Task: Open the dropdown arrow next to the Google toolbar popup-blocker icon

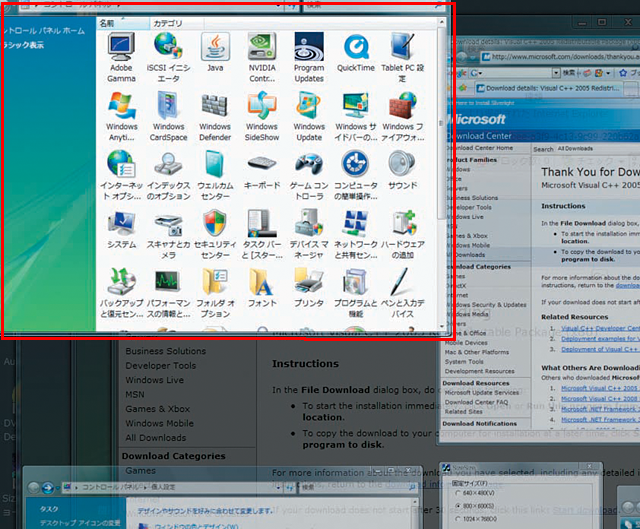Action: (608, 73)
